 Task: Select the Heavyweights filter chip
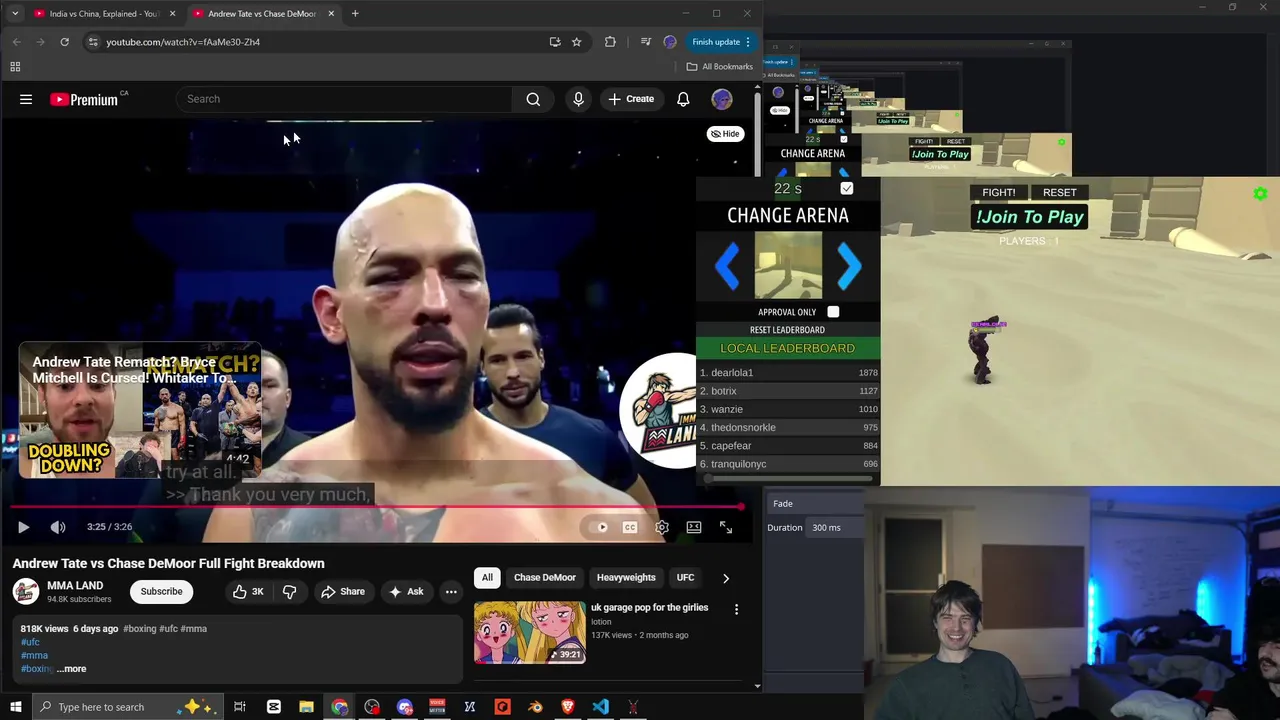[x=626, y=578]
